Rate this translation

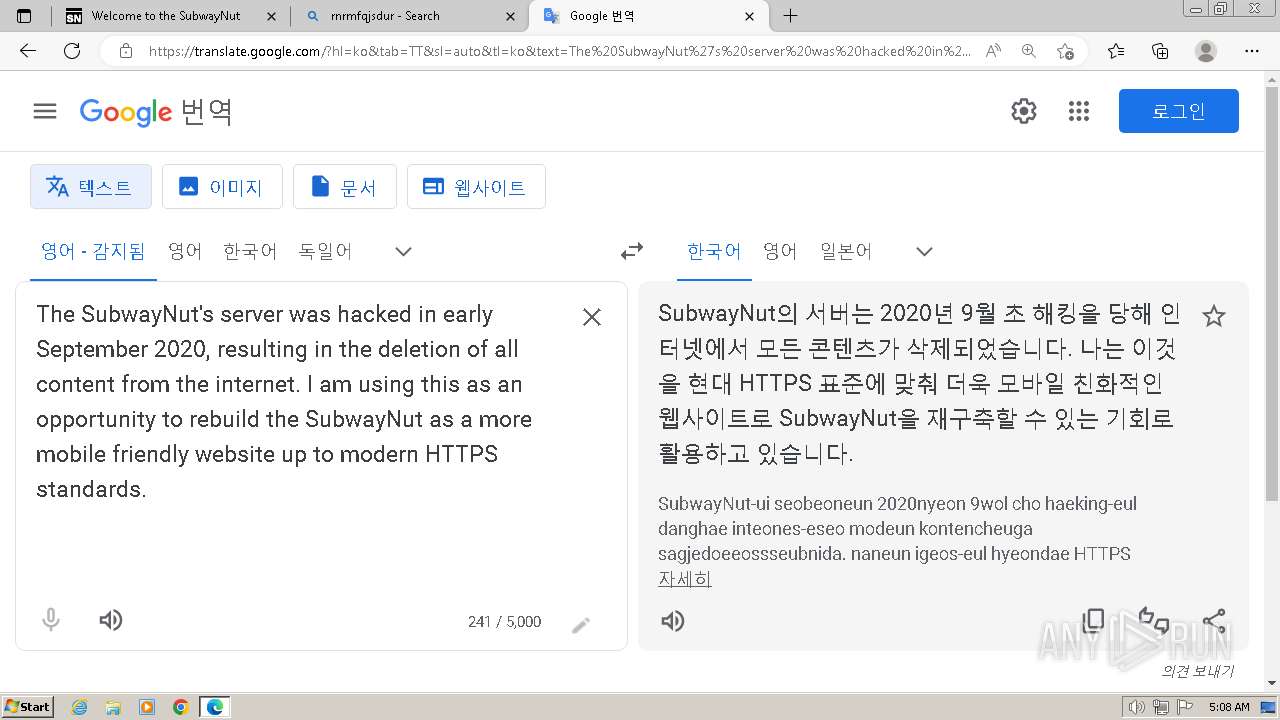pyautogui.click(x=1154, y=621)
